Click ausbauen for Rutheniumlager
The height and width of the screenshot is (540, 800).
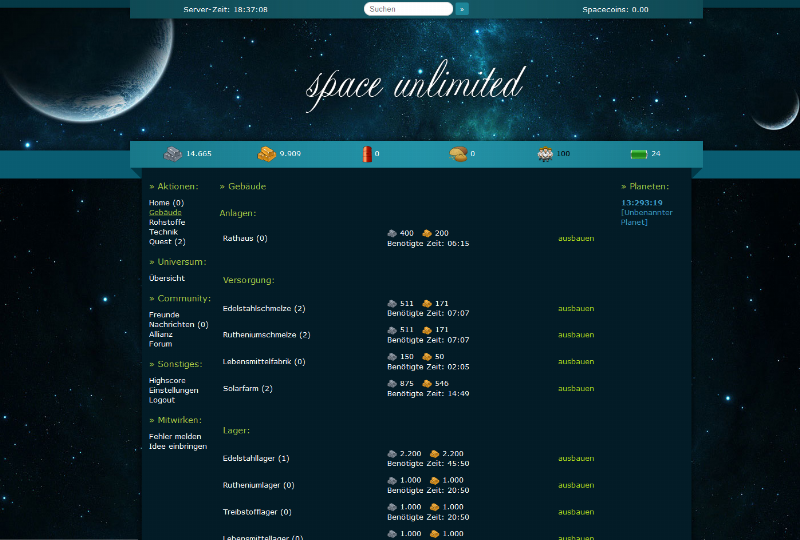576,485
